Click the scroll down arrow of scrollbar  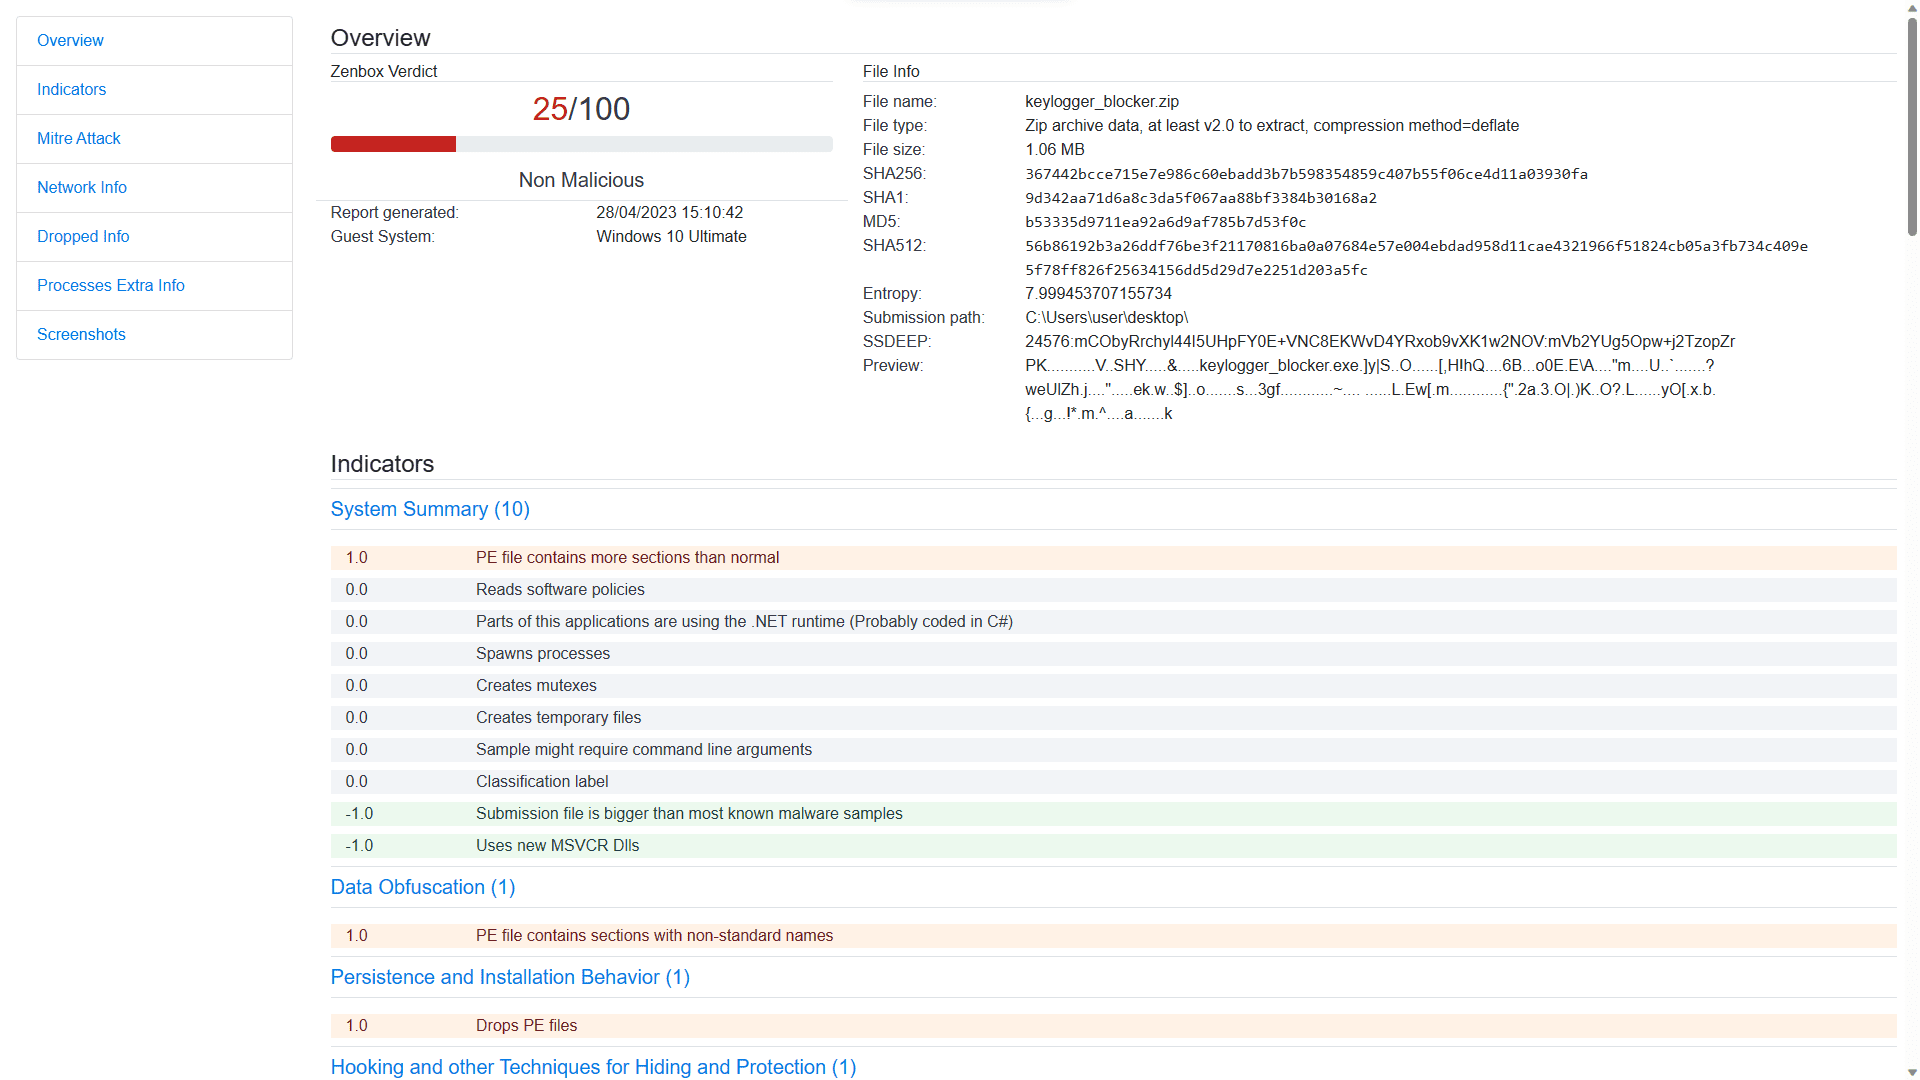(x=1912, y=1072)
